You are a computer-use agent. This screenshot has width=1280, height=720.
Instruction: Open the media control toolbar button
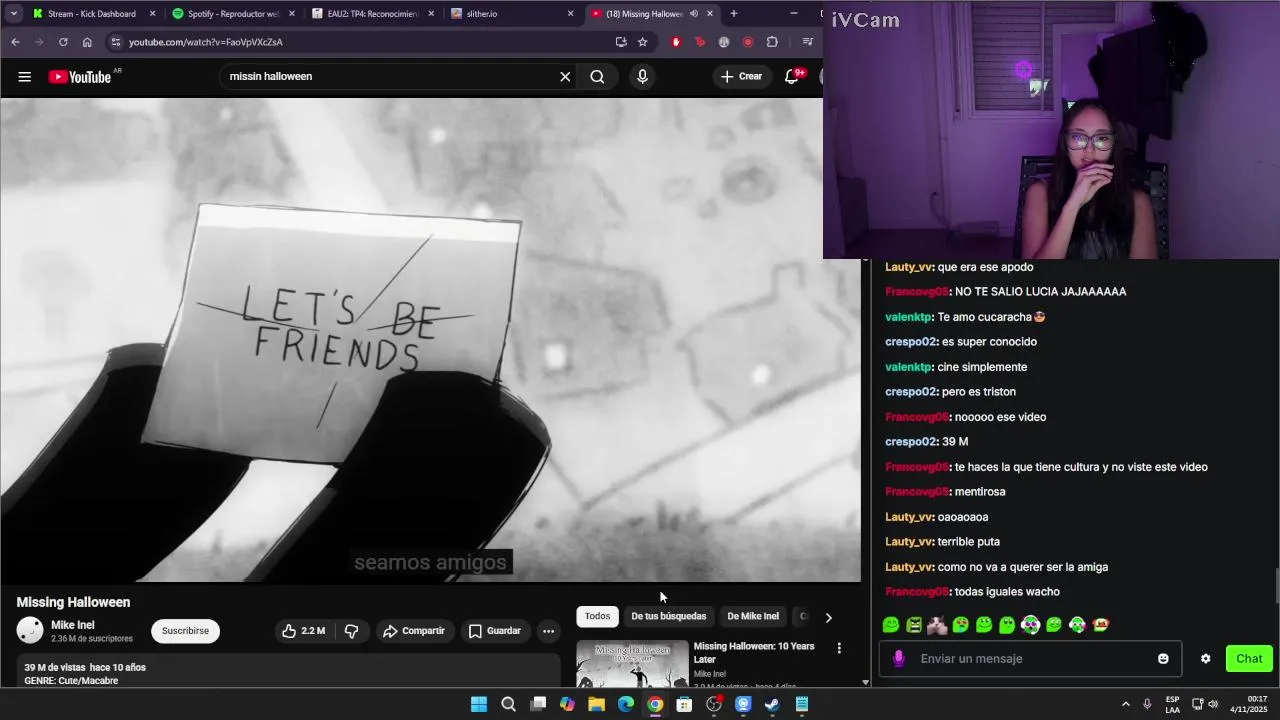pos(807,42)
